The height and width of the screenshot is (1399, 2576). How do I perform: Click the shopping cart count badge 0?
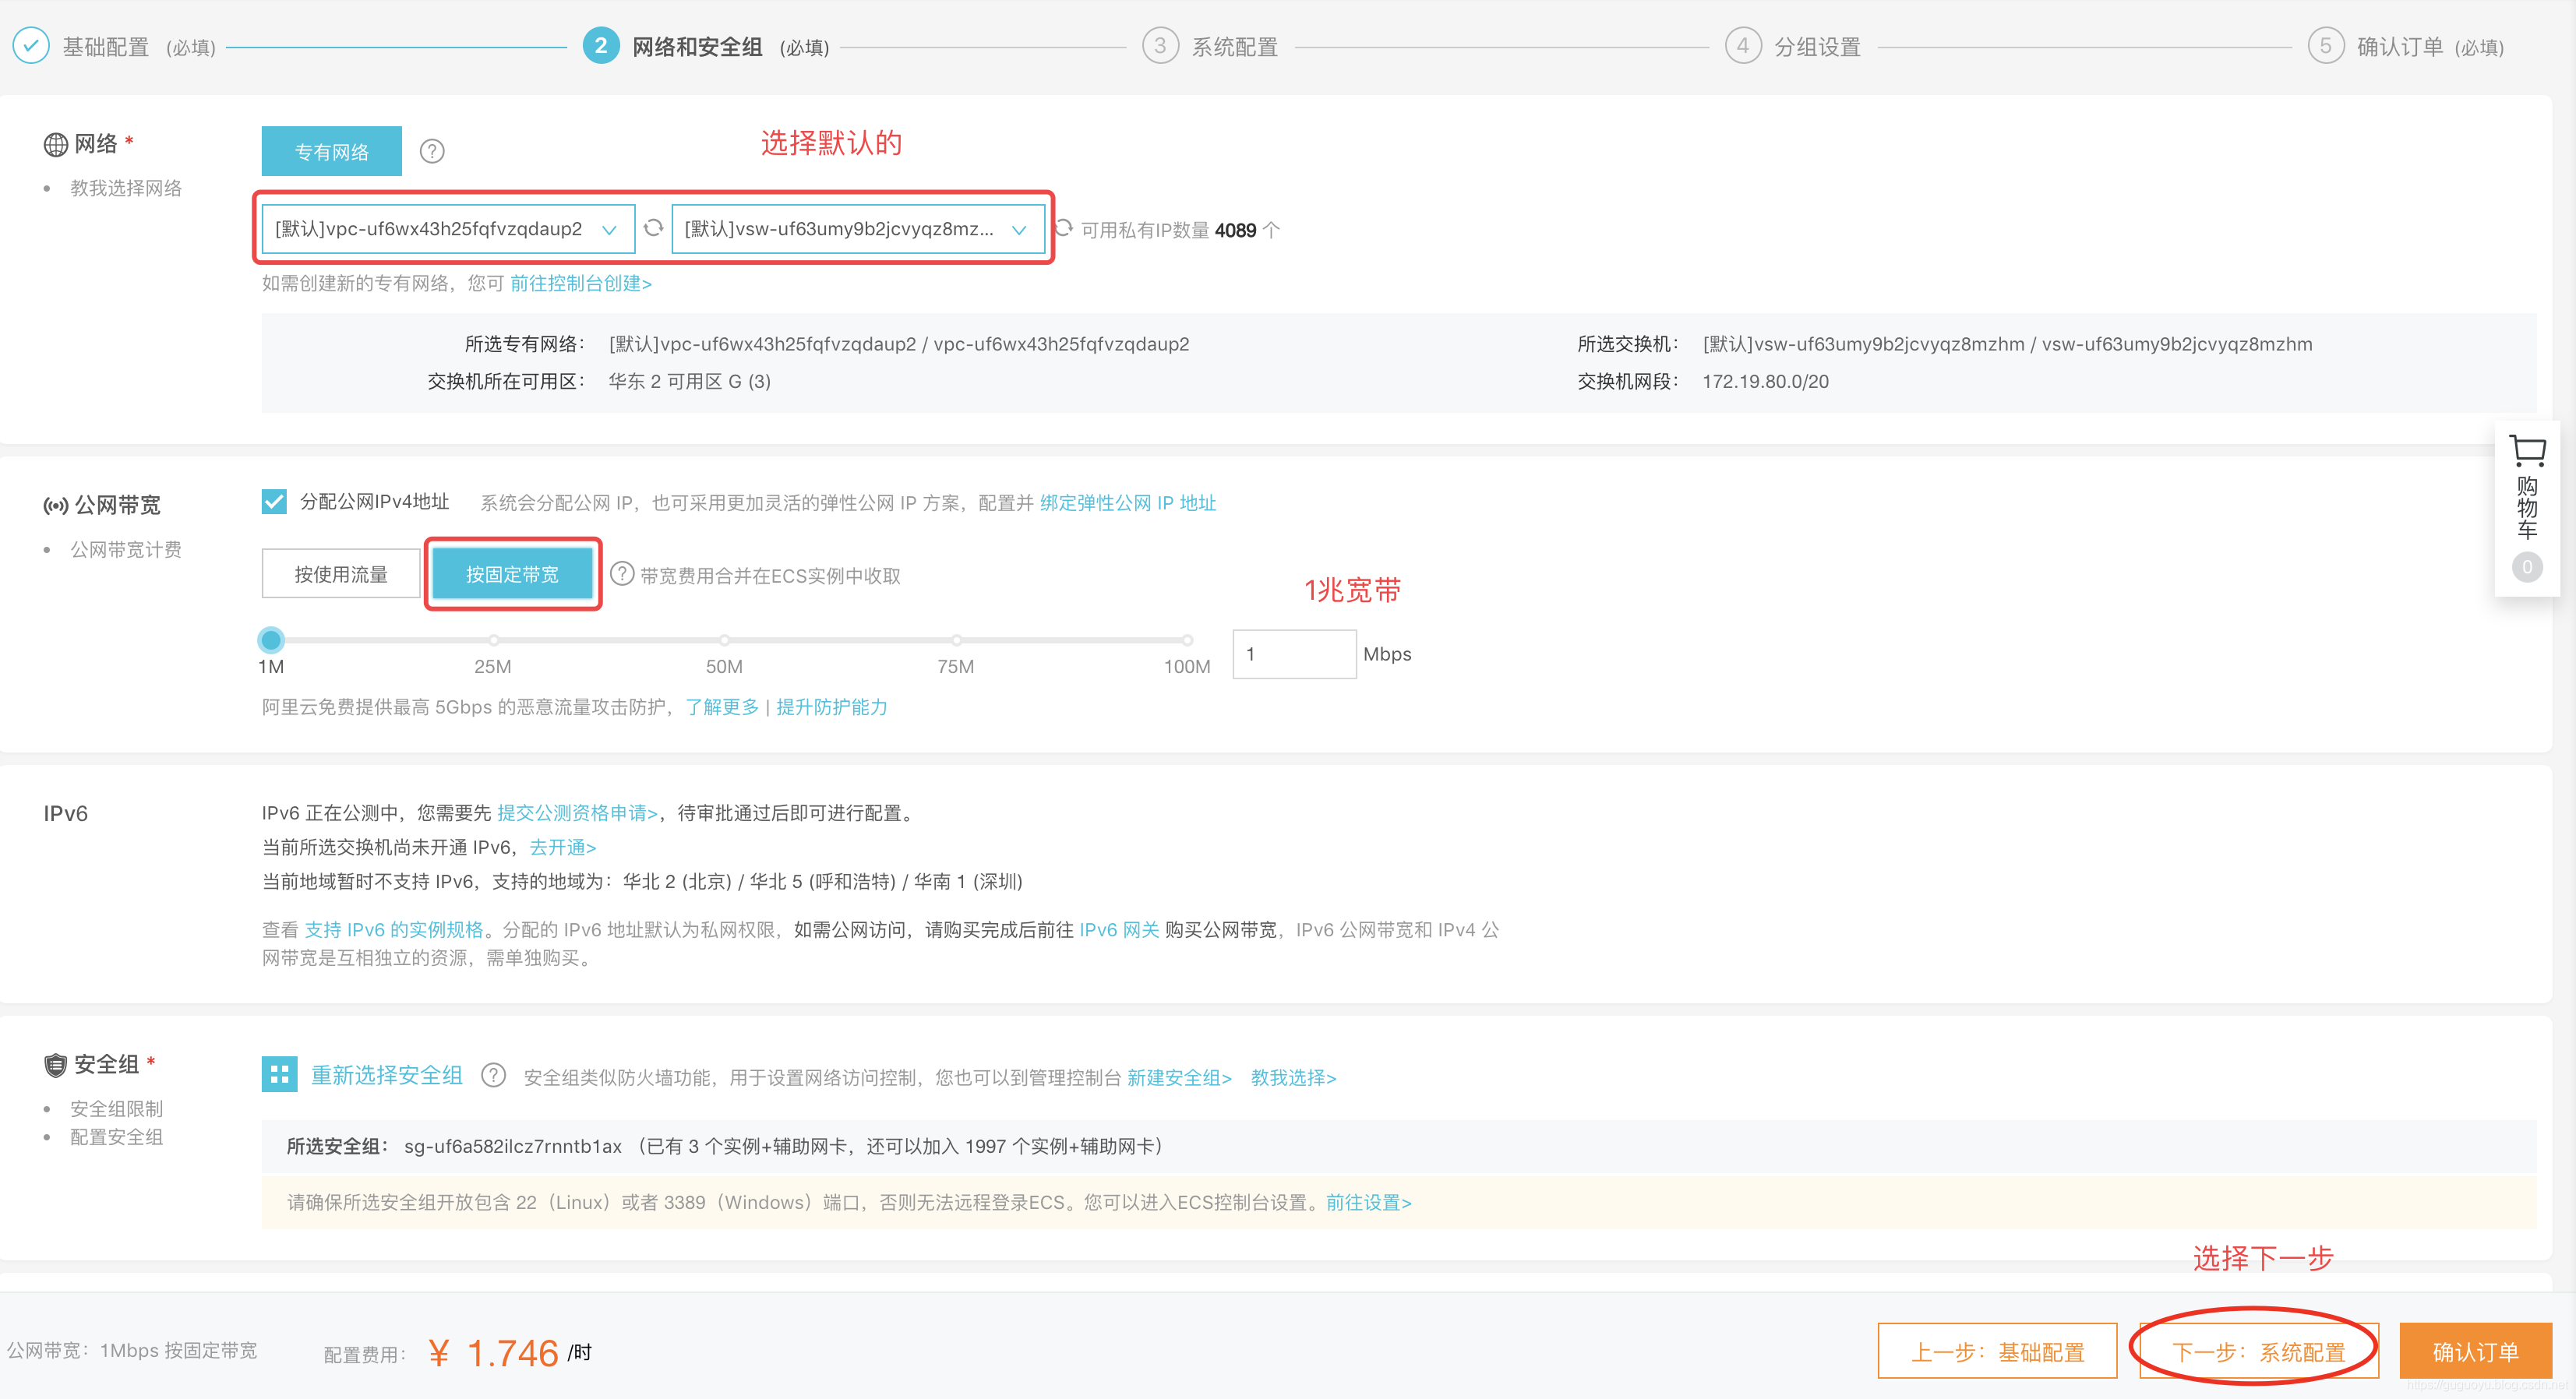pos(2527,567)
